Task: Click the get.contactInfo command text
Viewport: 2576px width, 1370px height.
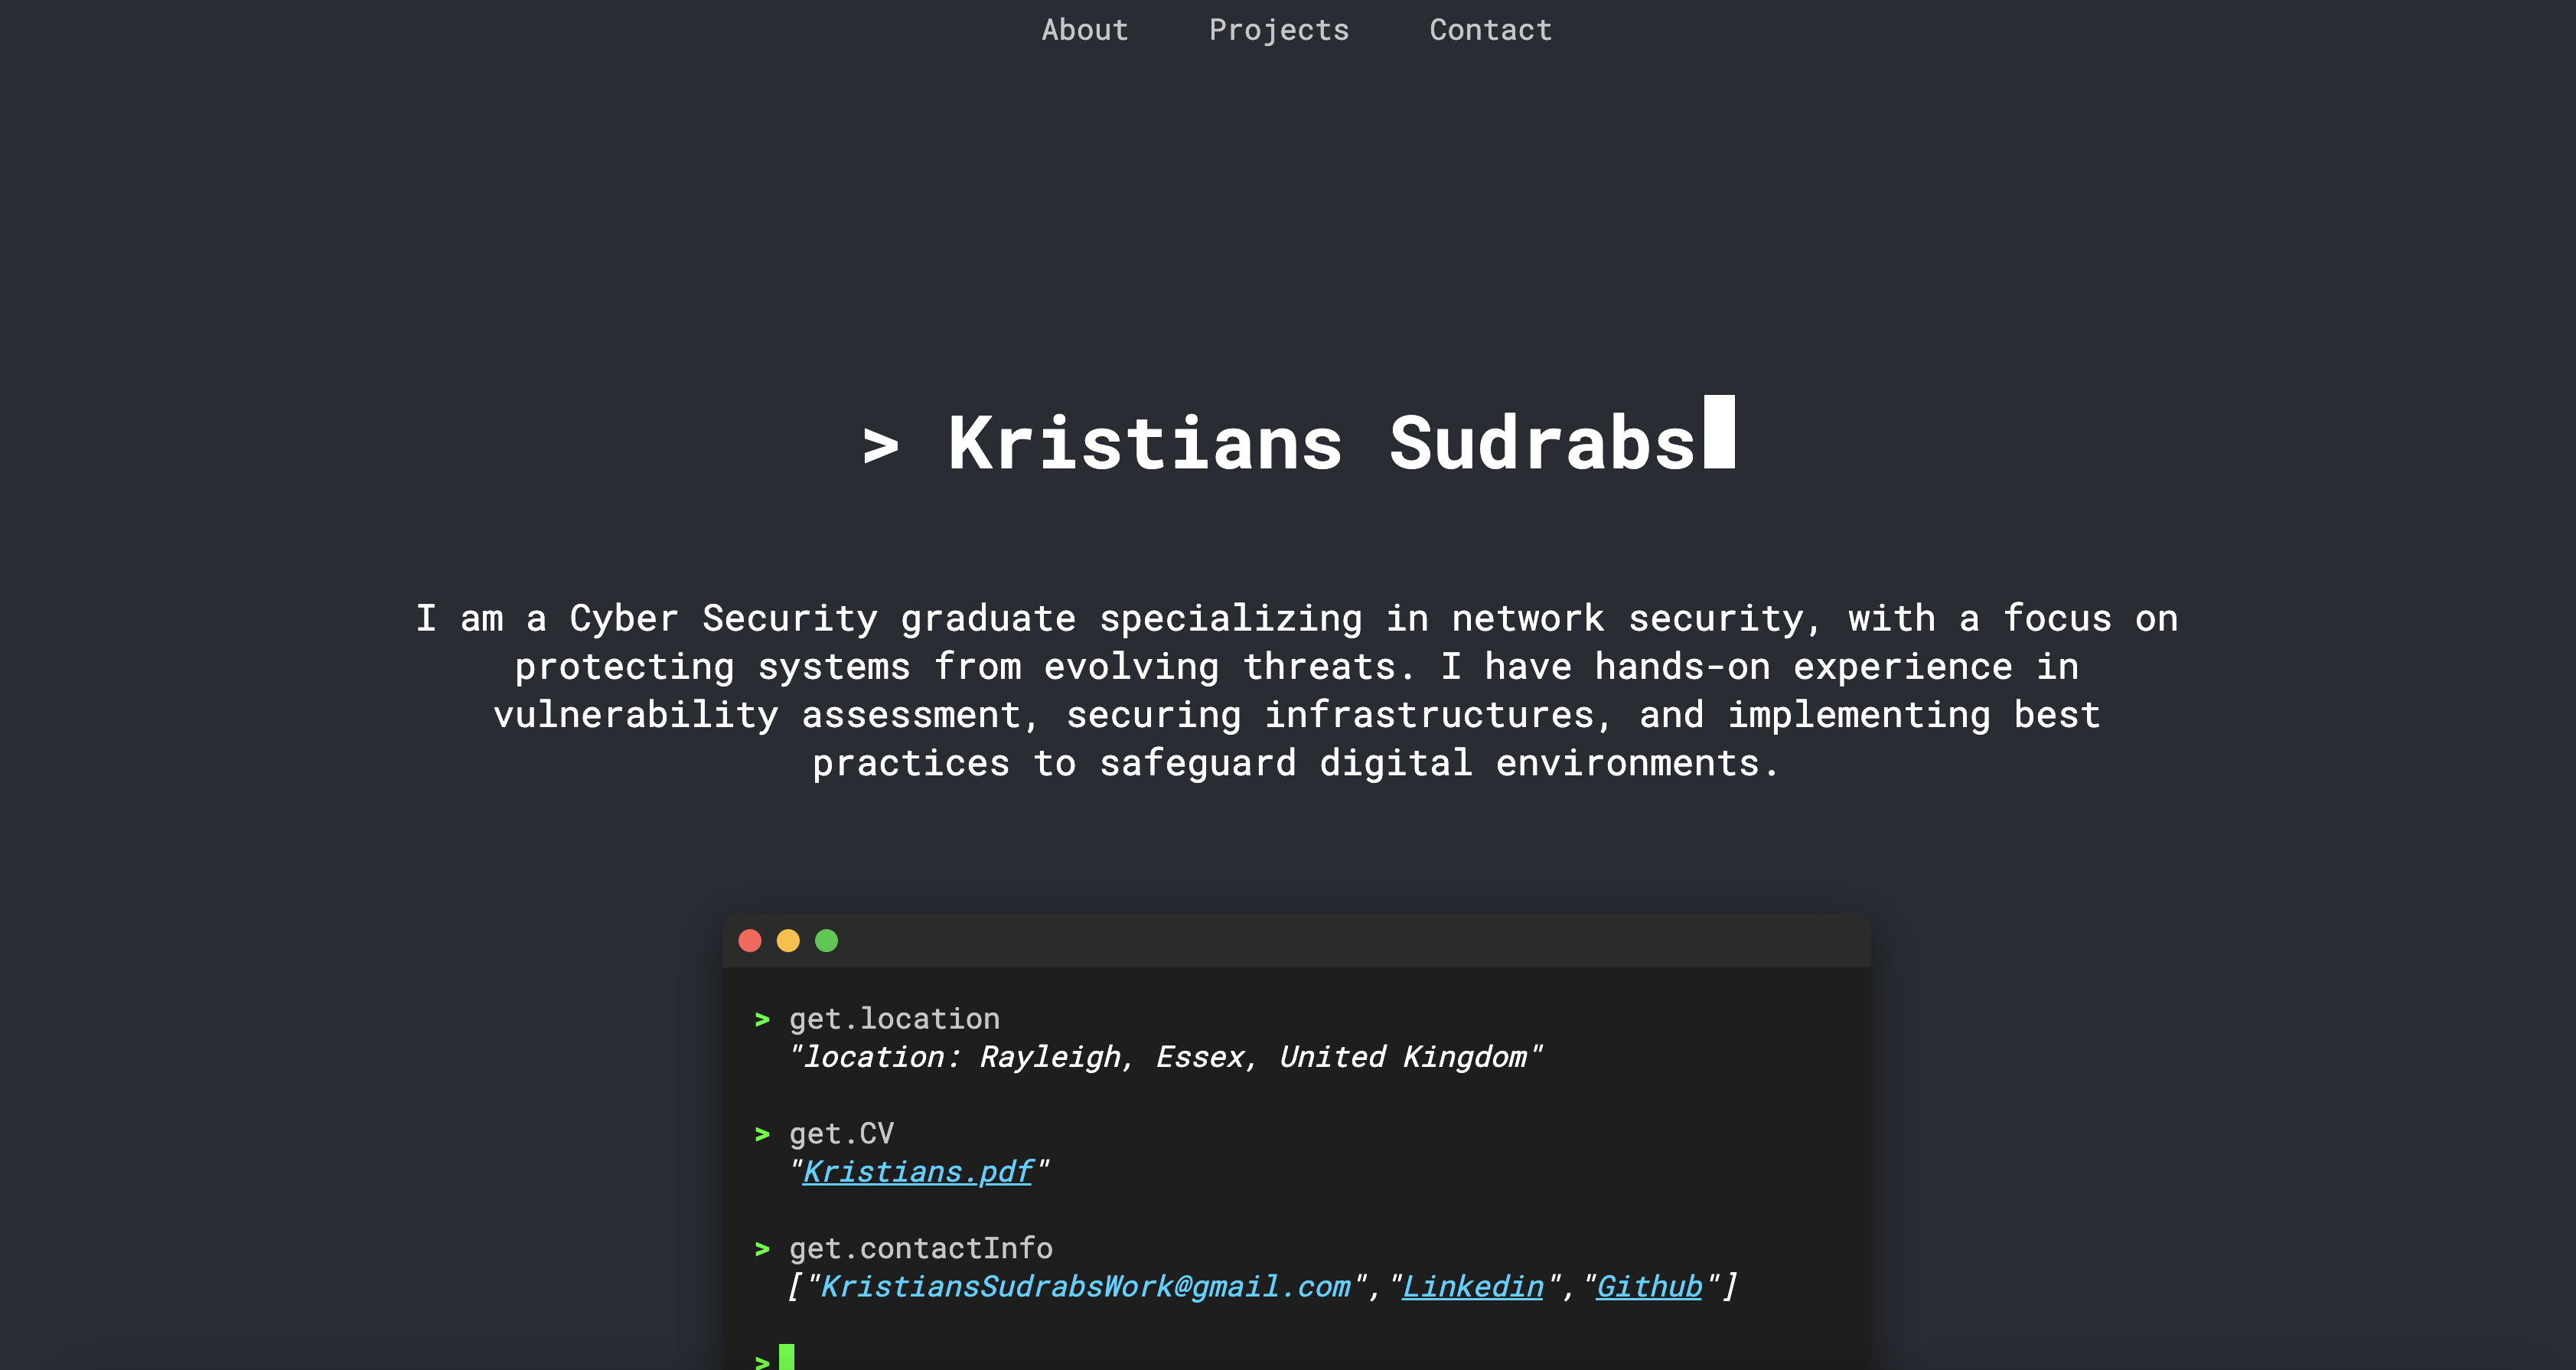Action: tap(920, 1249)
